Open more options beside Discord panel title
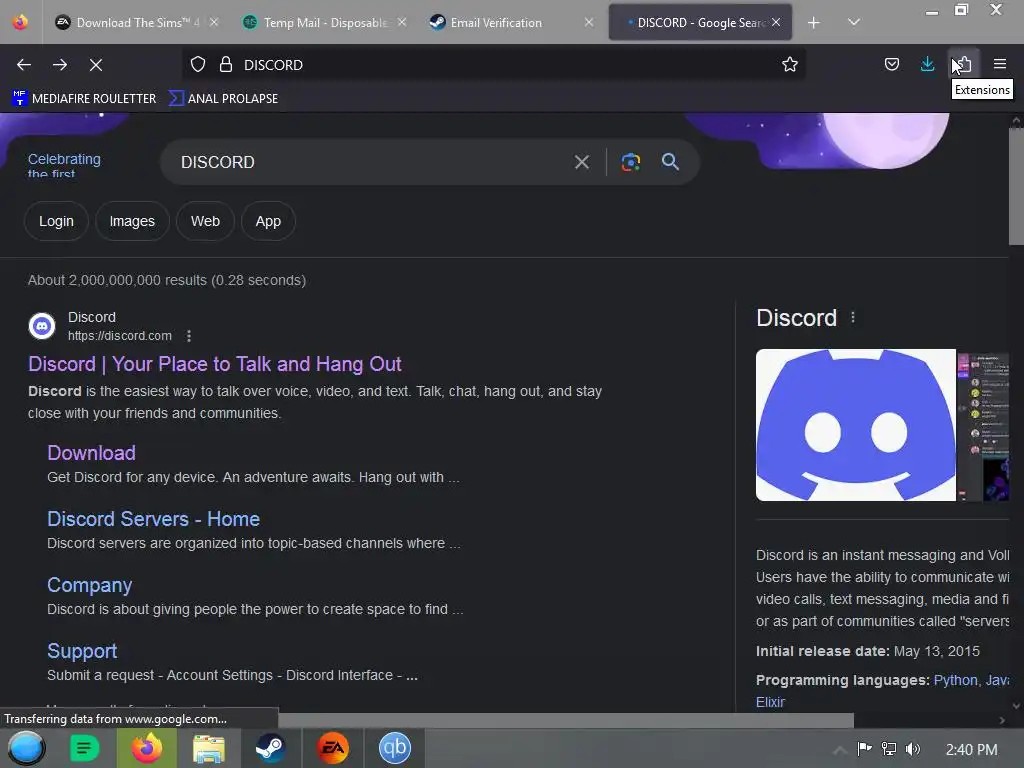Image resolution: width=1024 pixels, height=768 pixels. [853, 317]
